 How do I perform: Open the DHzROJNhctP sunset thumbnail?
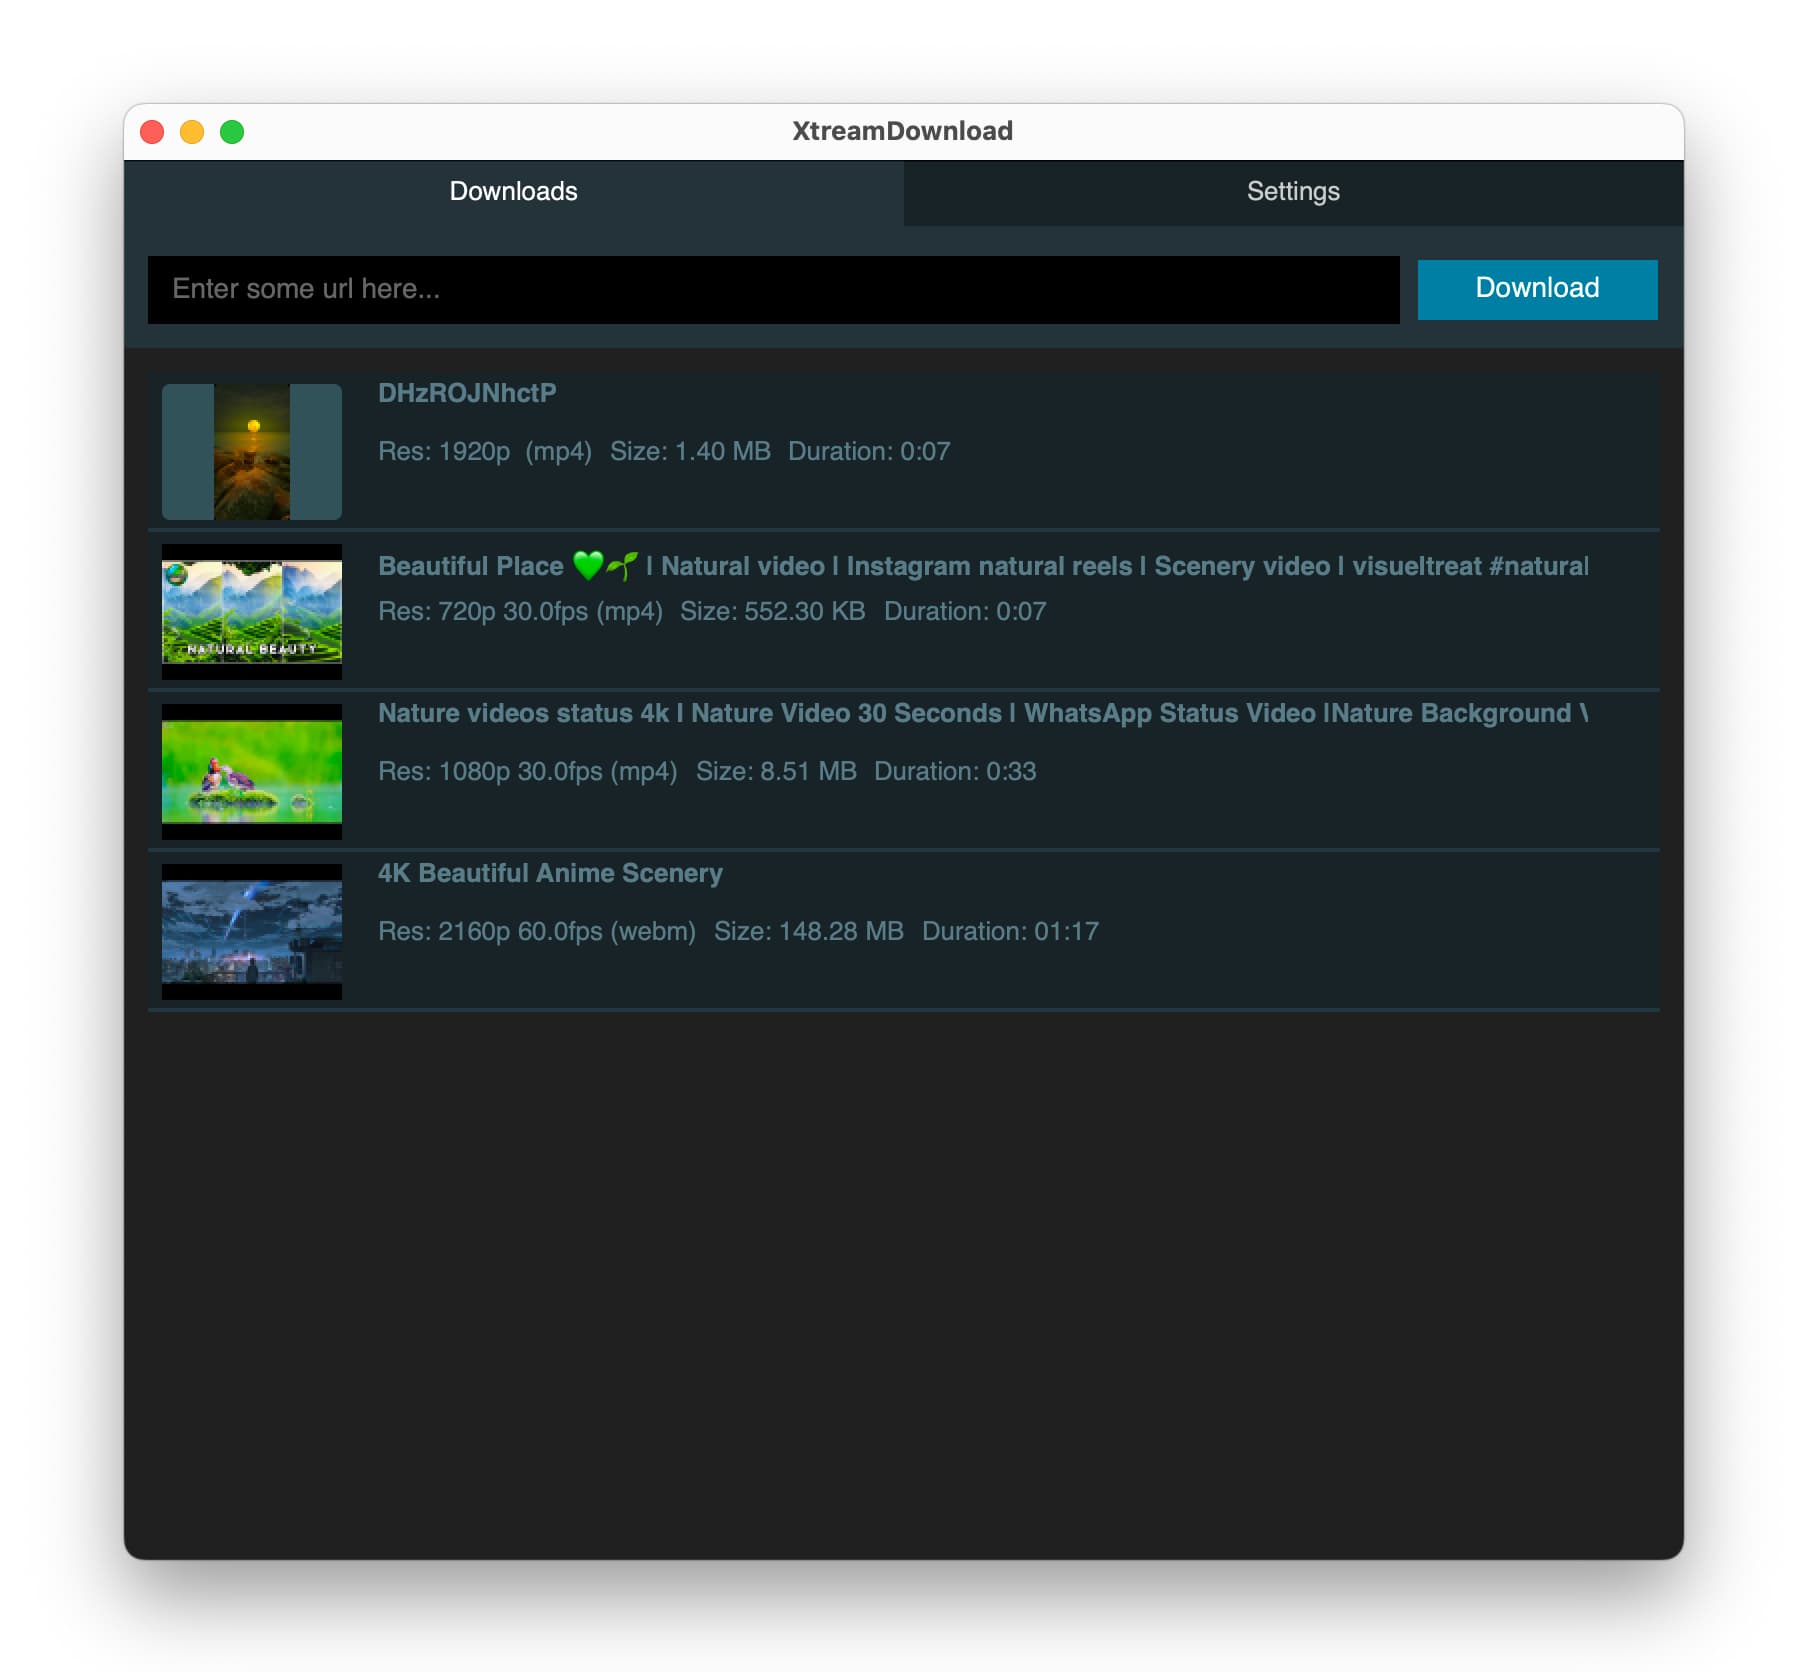[x=252, y=452]
